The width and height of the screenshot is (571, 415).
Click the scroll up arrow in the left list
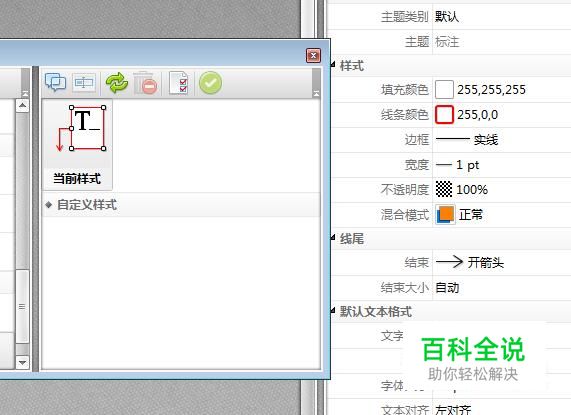click(x=22, y=106)
